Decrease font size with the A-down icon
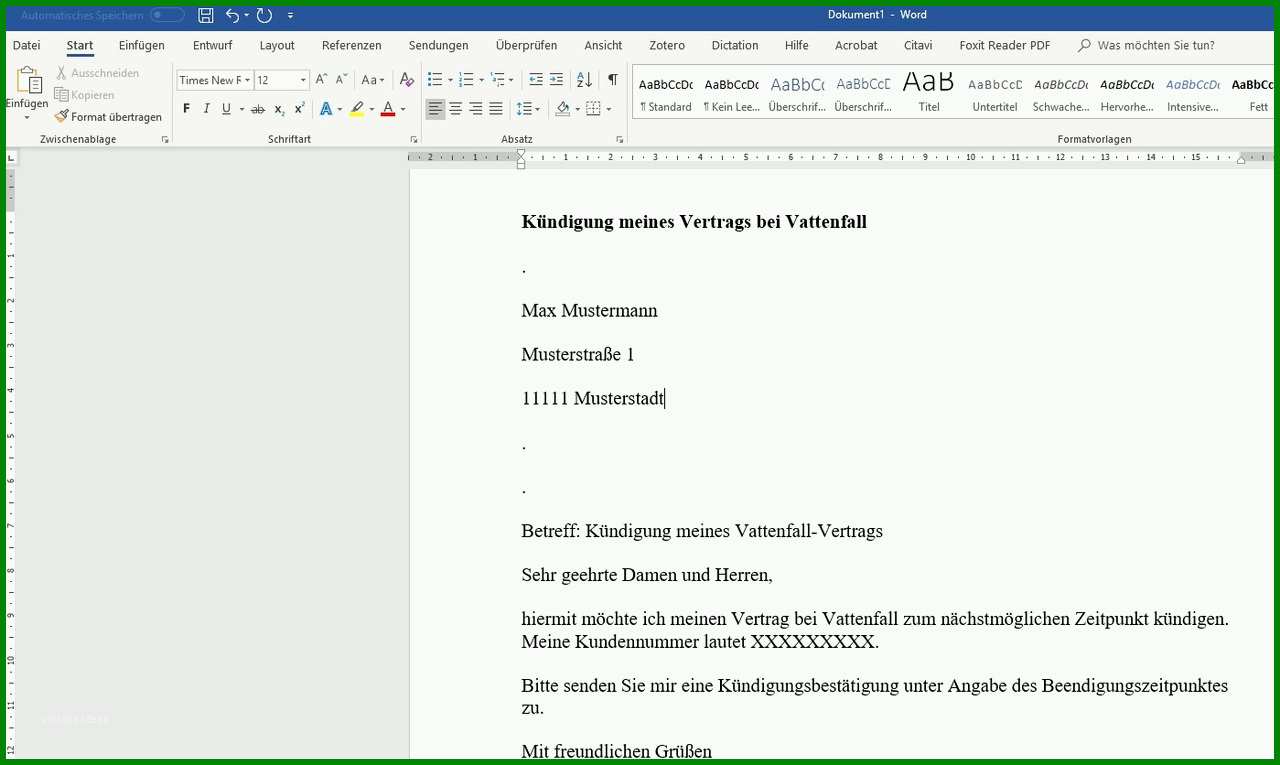 point(341,80)
